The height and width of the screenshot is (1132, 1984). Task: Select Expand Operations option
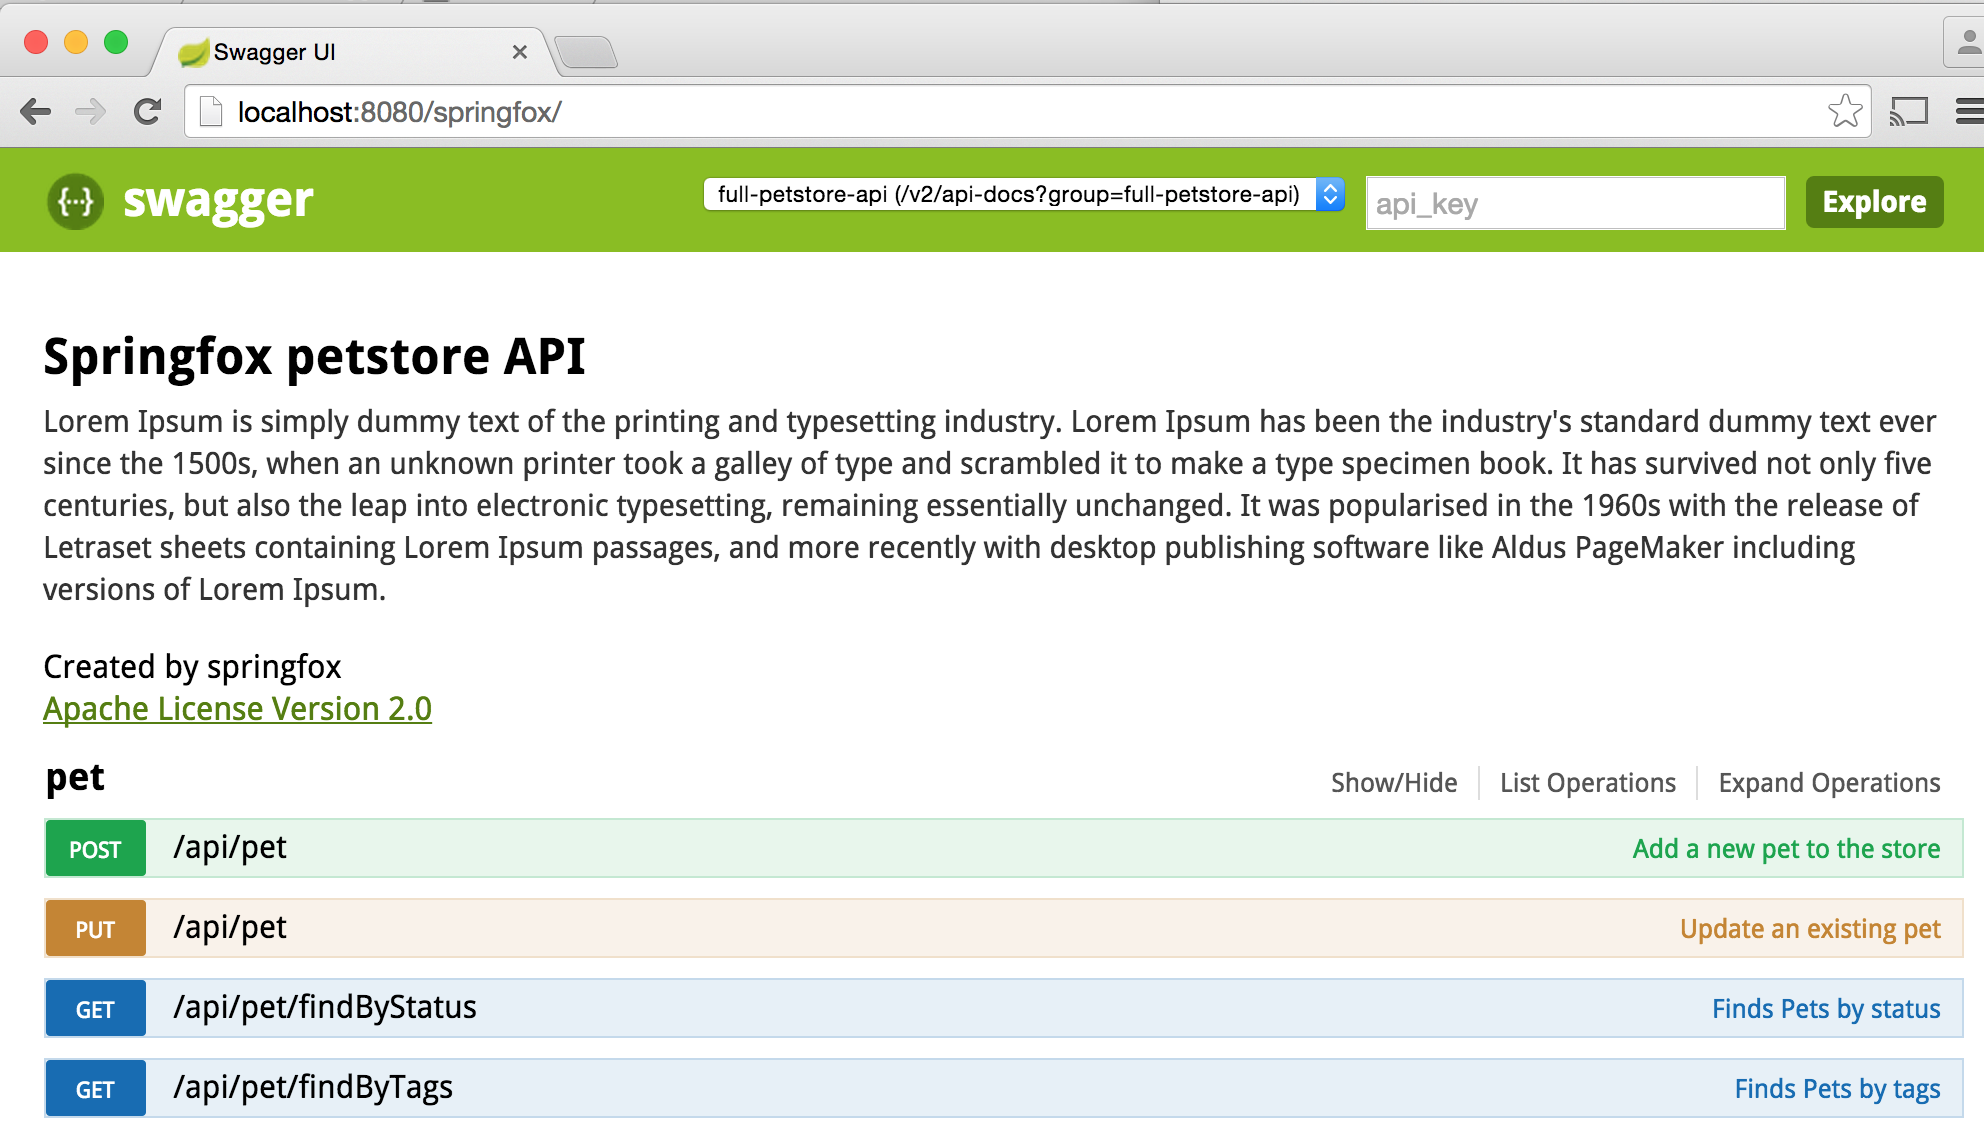[1830, 781]
